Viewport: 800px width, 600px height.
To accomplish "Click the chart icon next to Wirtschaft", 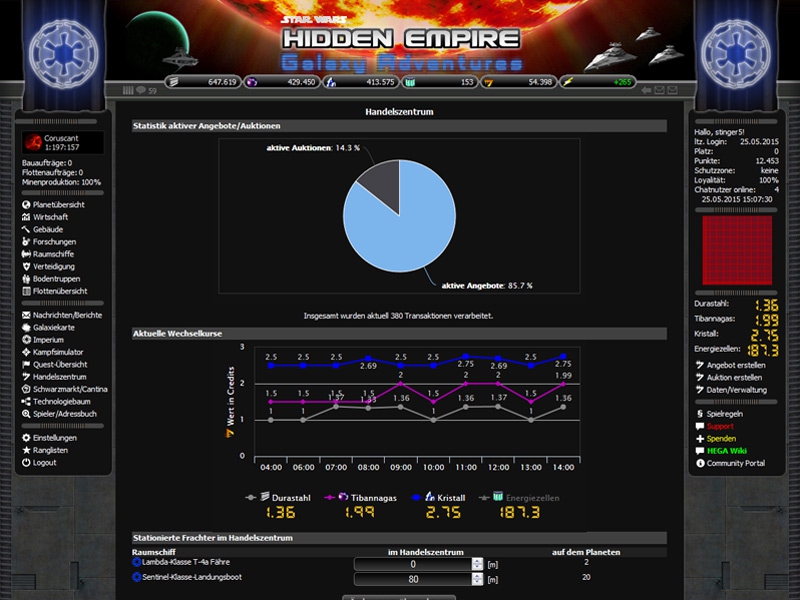I will tap(26, 217).
